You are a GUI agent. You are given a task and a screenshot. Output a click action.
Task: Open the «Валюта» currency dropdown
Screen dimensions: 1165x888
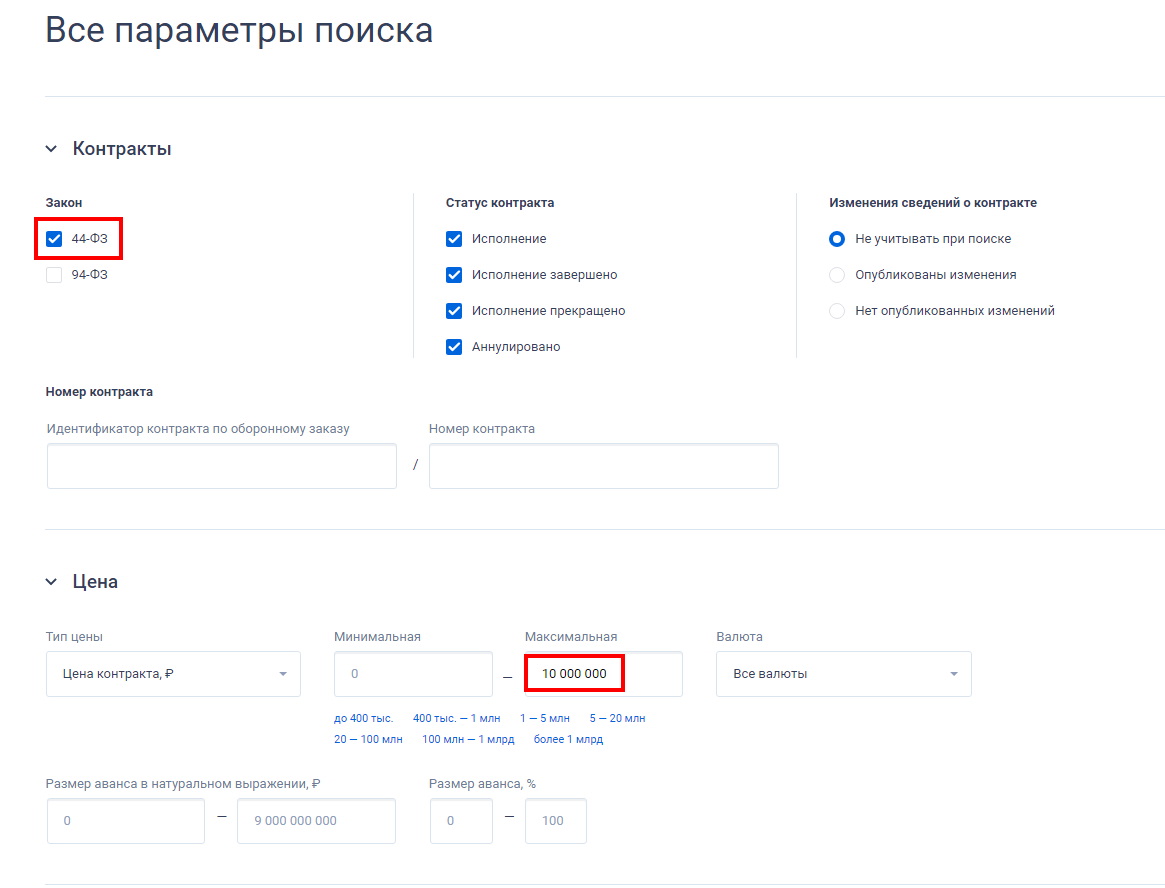coord(843,673)
